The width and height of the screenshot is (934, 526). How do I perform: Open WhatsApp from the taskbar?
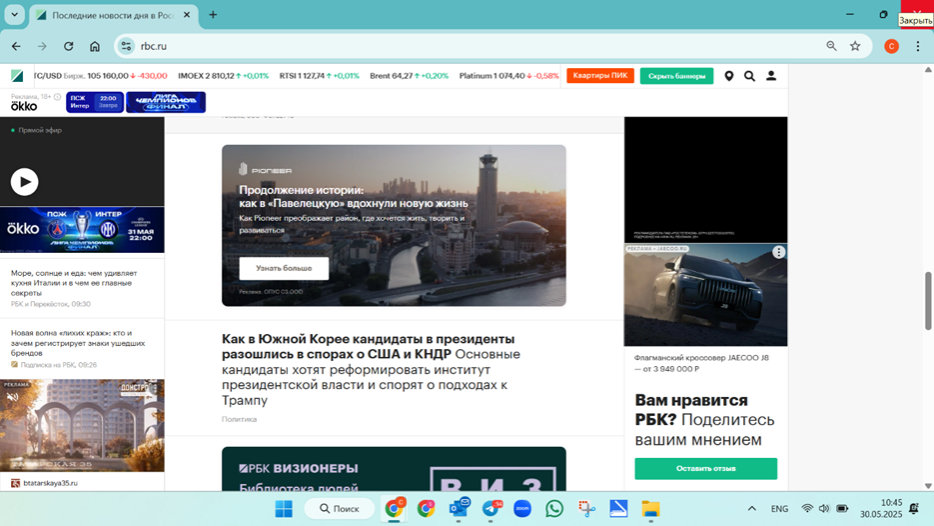pyautogui.click(x=554, y=509)
